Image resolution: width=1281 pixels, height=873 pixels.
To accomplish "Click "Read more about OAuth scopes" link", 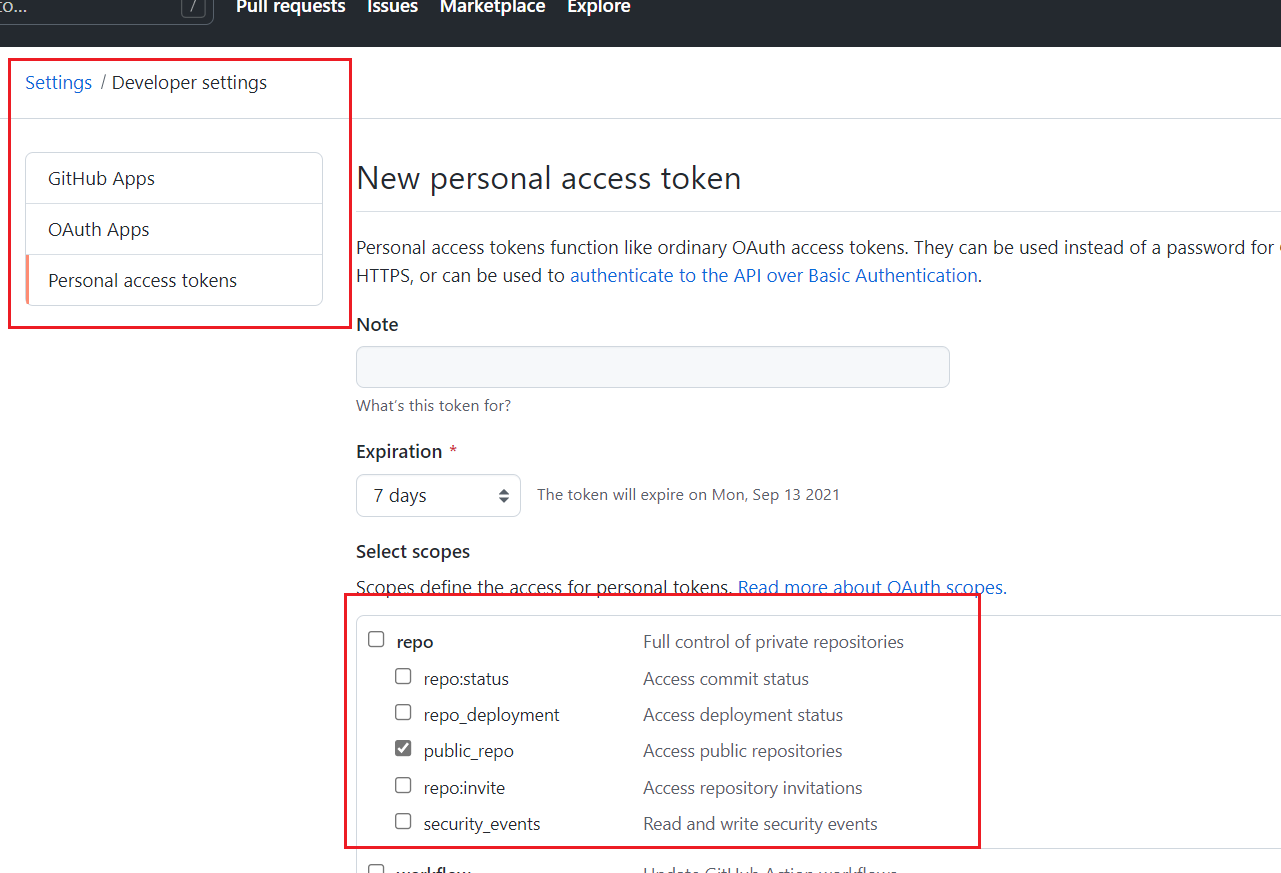I will point(870,588).
